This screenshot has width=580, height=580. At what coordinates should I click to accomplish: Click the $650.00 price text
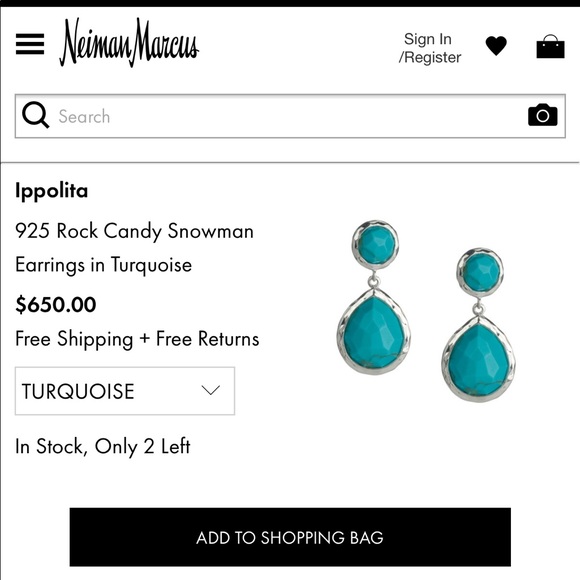point(56,305)
